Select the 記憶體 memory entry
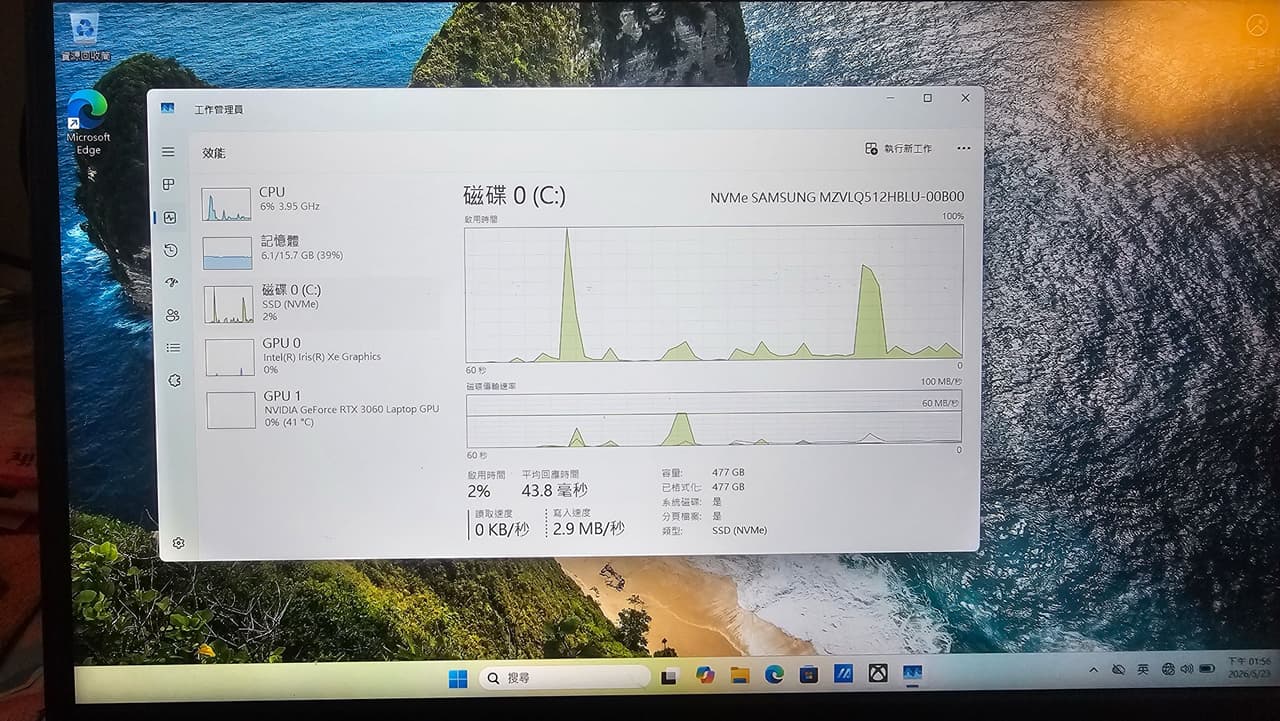Viewport: 1280px width, 721px height. point(319,252)
